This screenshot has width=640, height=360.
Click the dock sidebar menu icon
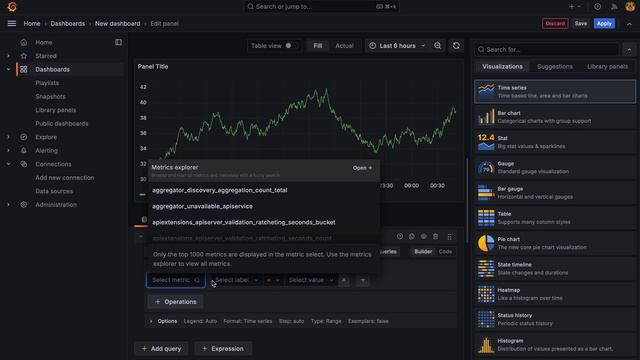118,42
